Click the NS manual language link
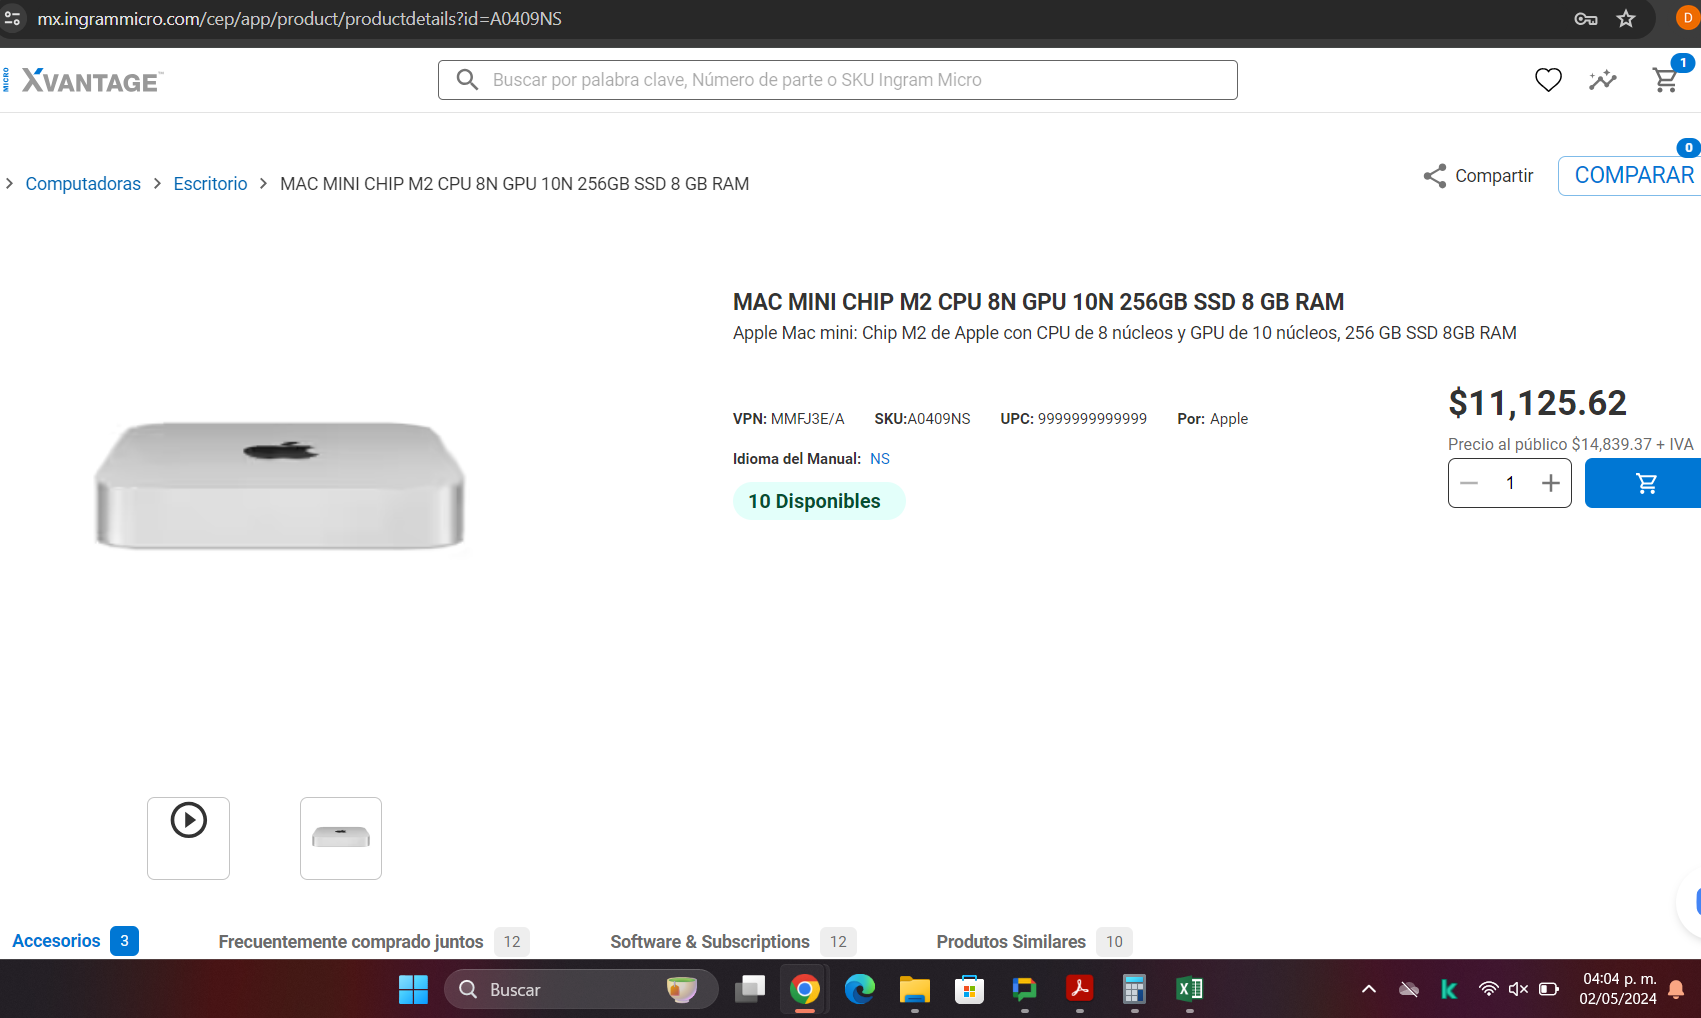Image resolution: width=1701 pixels, height=1018 pixels. coord(880,459)
